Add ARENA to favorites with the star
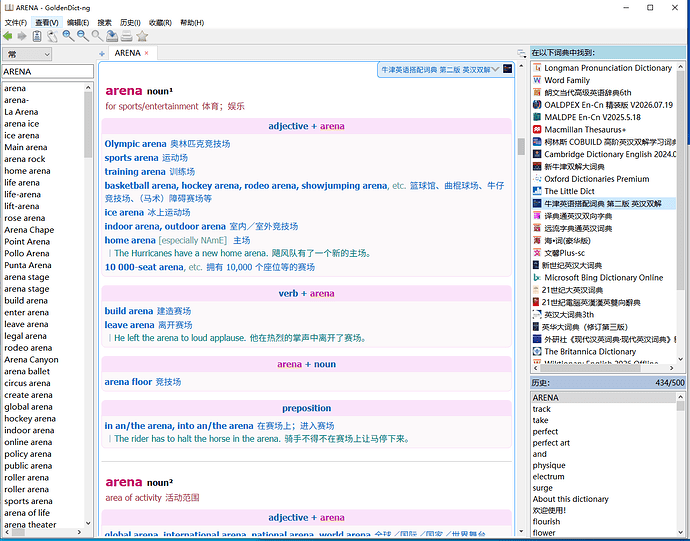Screen dimensions: 690x541 coord(142,36)
